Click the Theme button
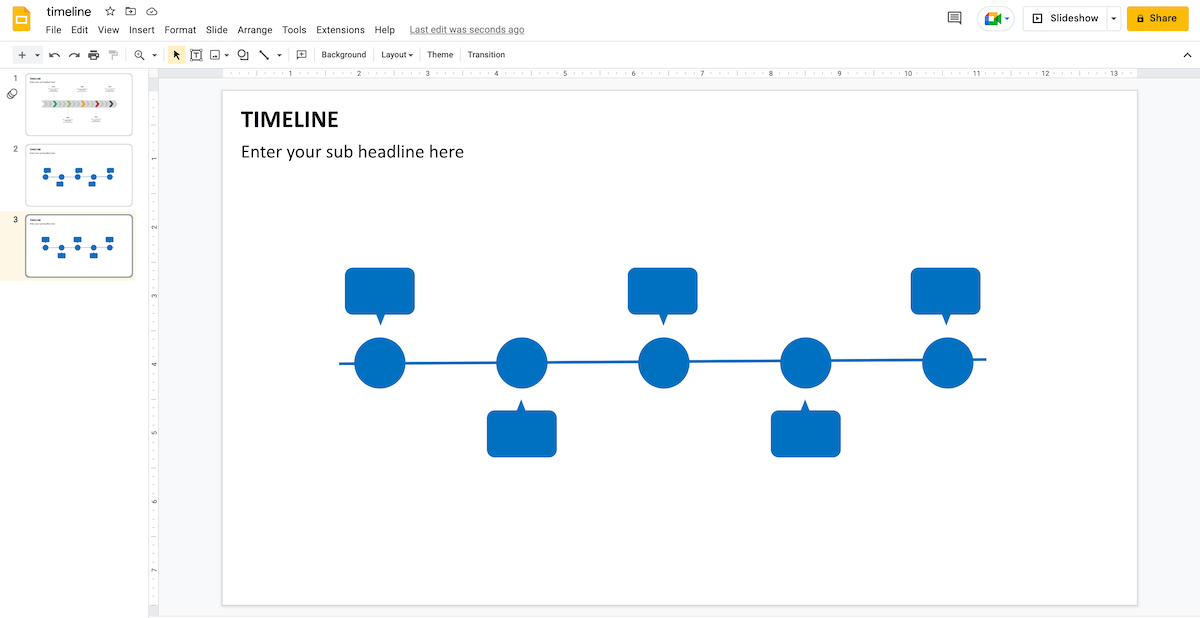1200x618 pixels. [x=440, y=55]
